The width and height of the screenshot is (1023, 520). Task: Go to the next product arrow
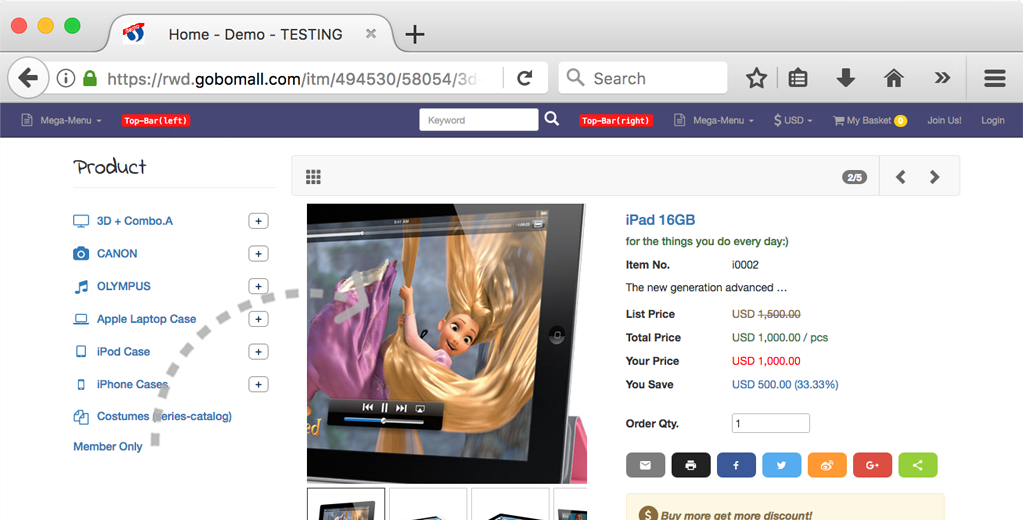(x=934, y=177)
